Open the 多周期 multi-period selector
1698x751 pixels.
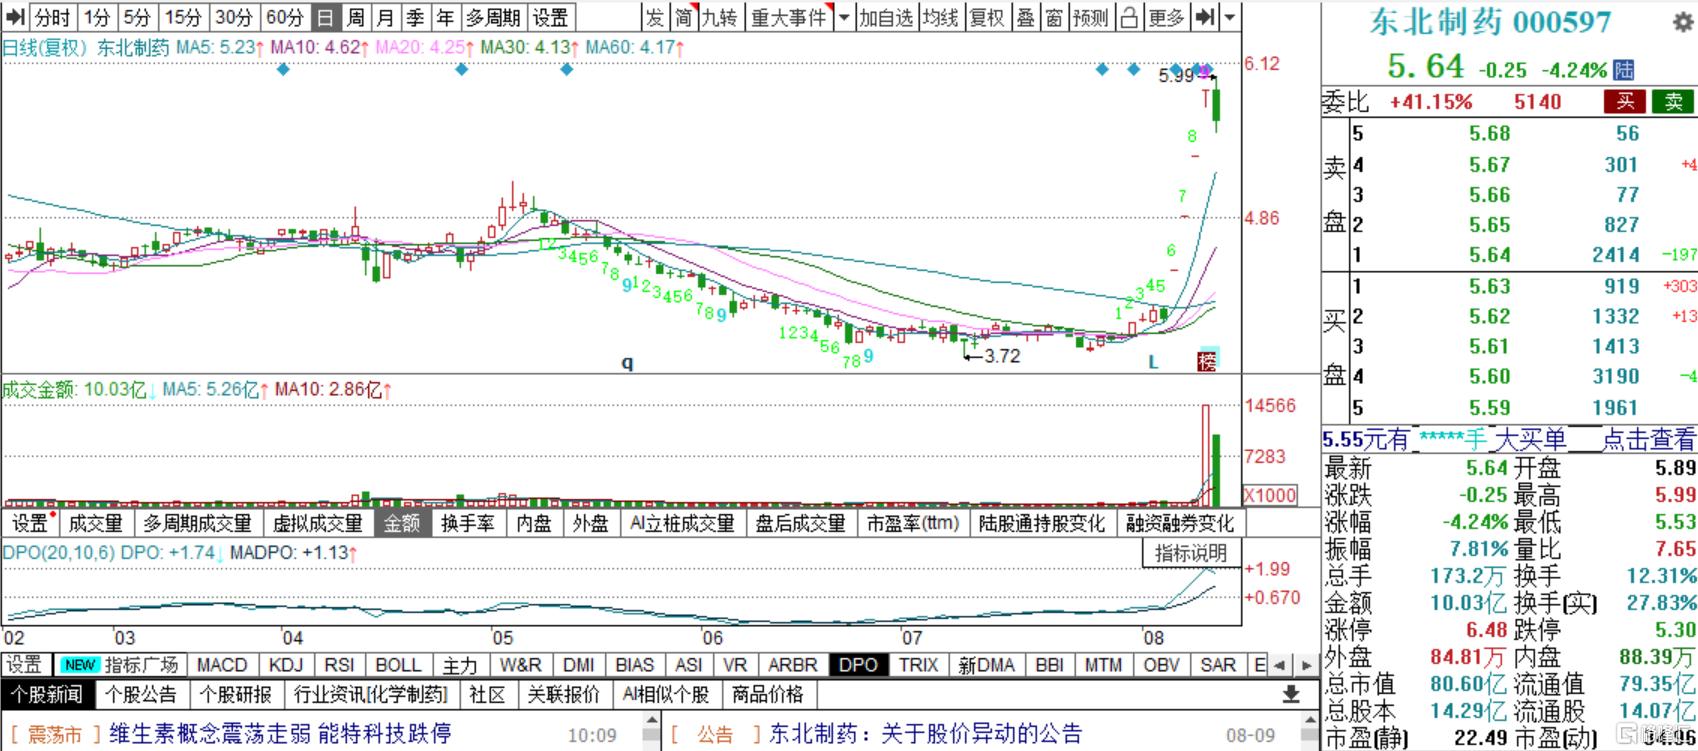[x=492, y=17]
